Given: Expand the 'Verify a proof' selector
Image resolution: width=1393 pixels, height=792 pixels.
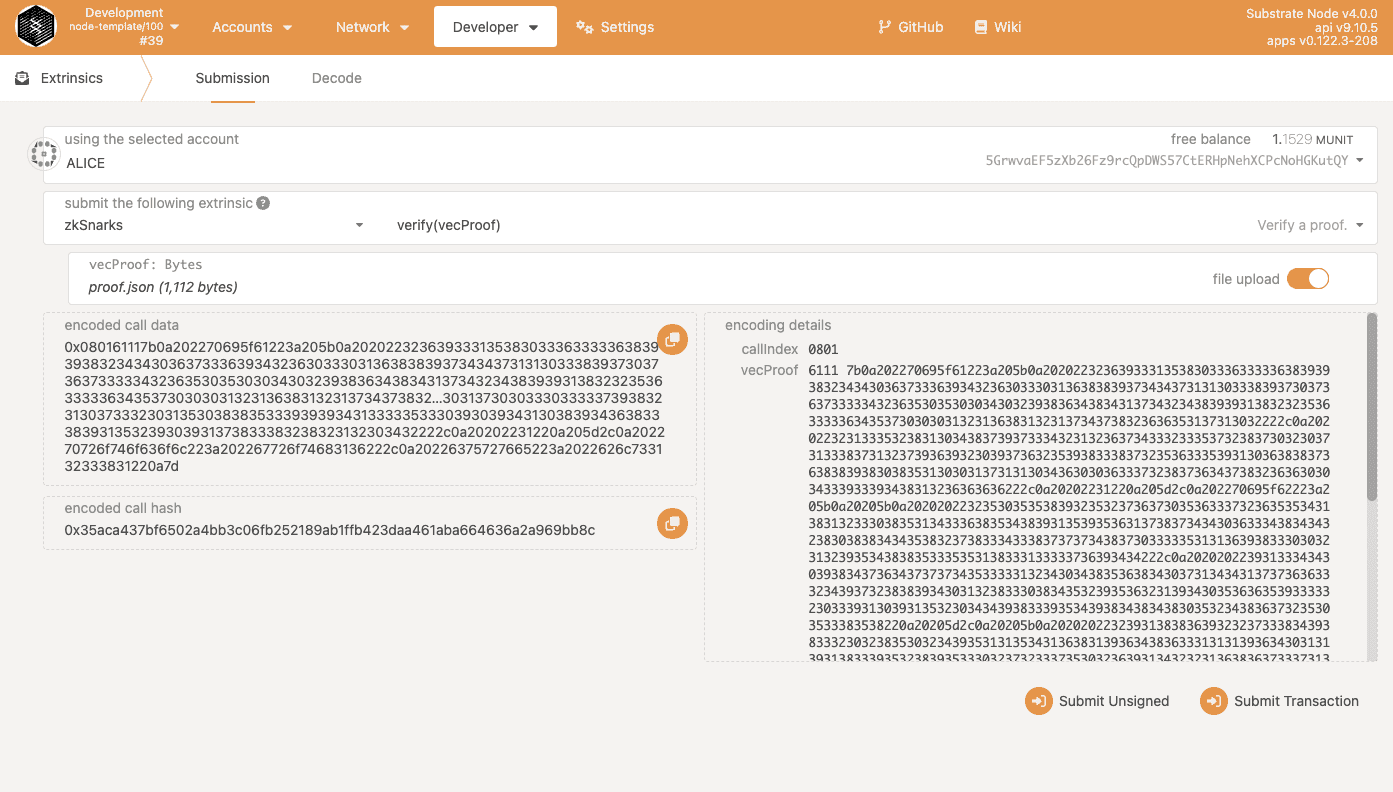Looking at the screenshot, I should click(x=1310, y=224).
